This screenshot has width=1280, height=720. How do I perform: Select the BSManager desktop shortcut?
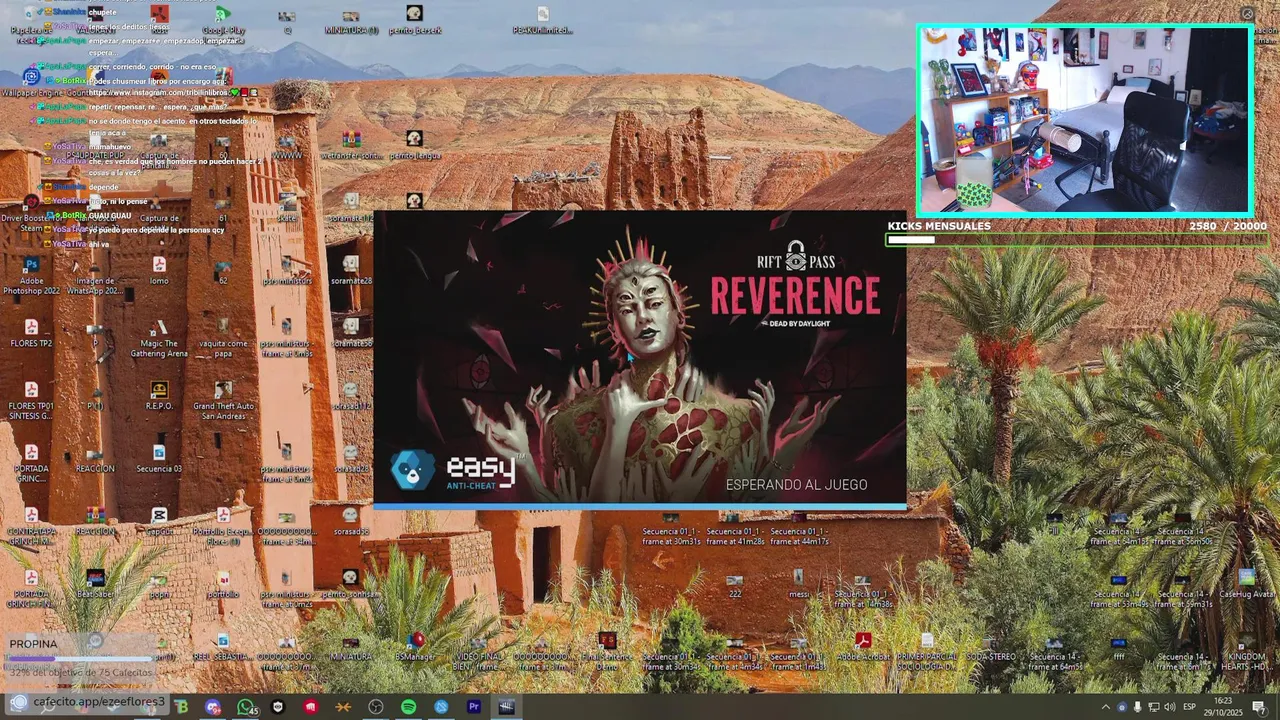point(415,647)
